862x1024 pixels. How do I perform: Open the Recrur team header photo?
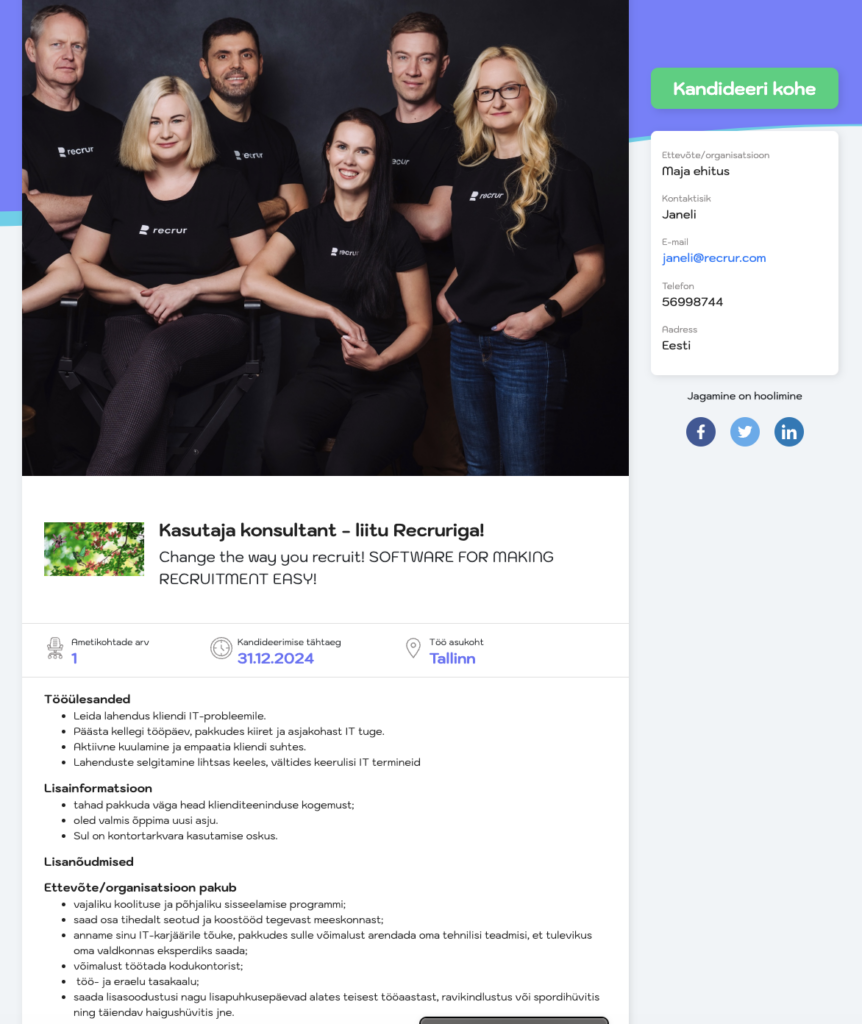click(325, 238)
